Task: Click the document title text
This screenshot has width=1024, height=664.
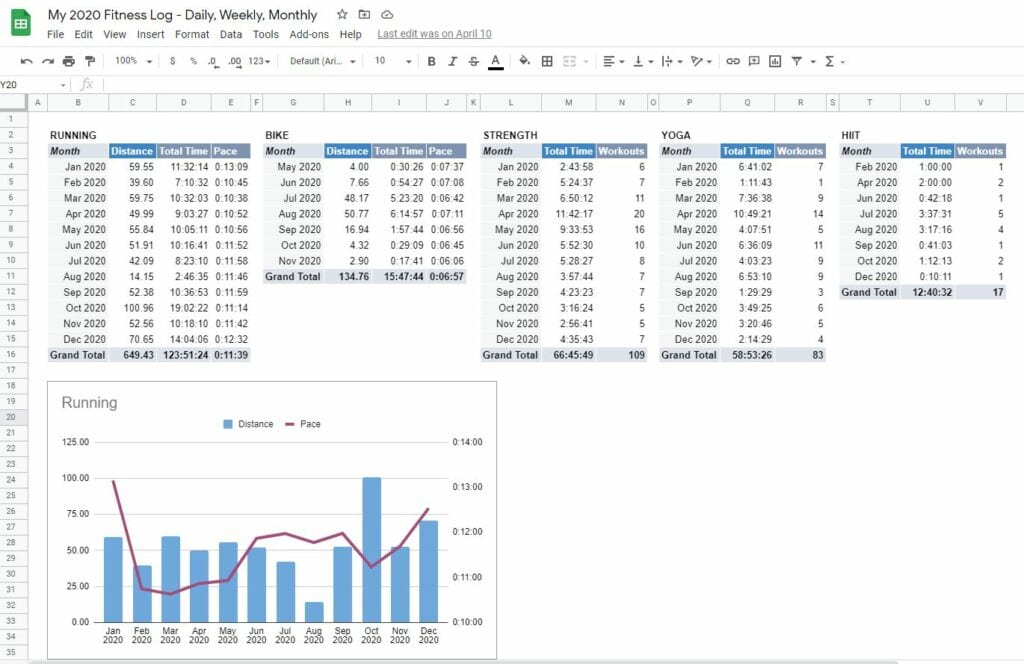Action: tap(182, 14)
